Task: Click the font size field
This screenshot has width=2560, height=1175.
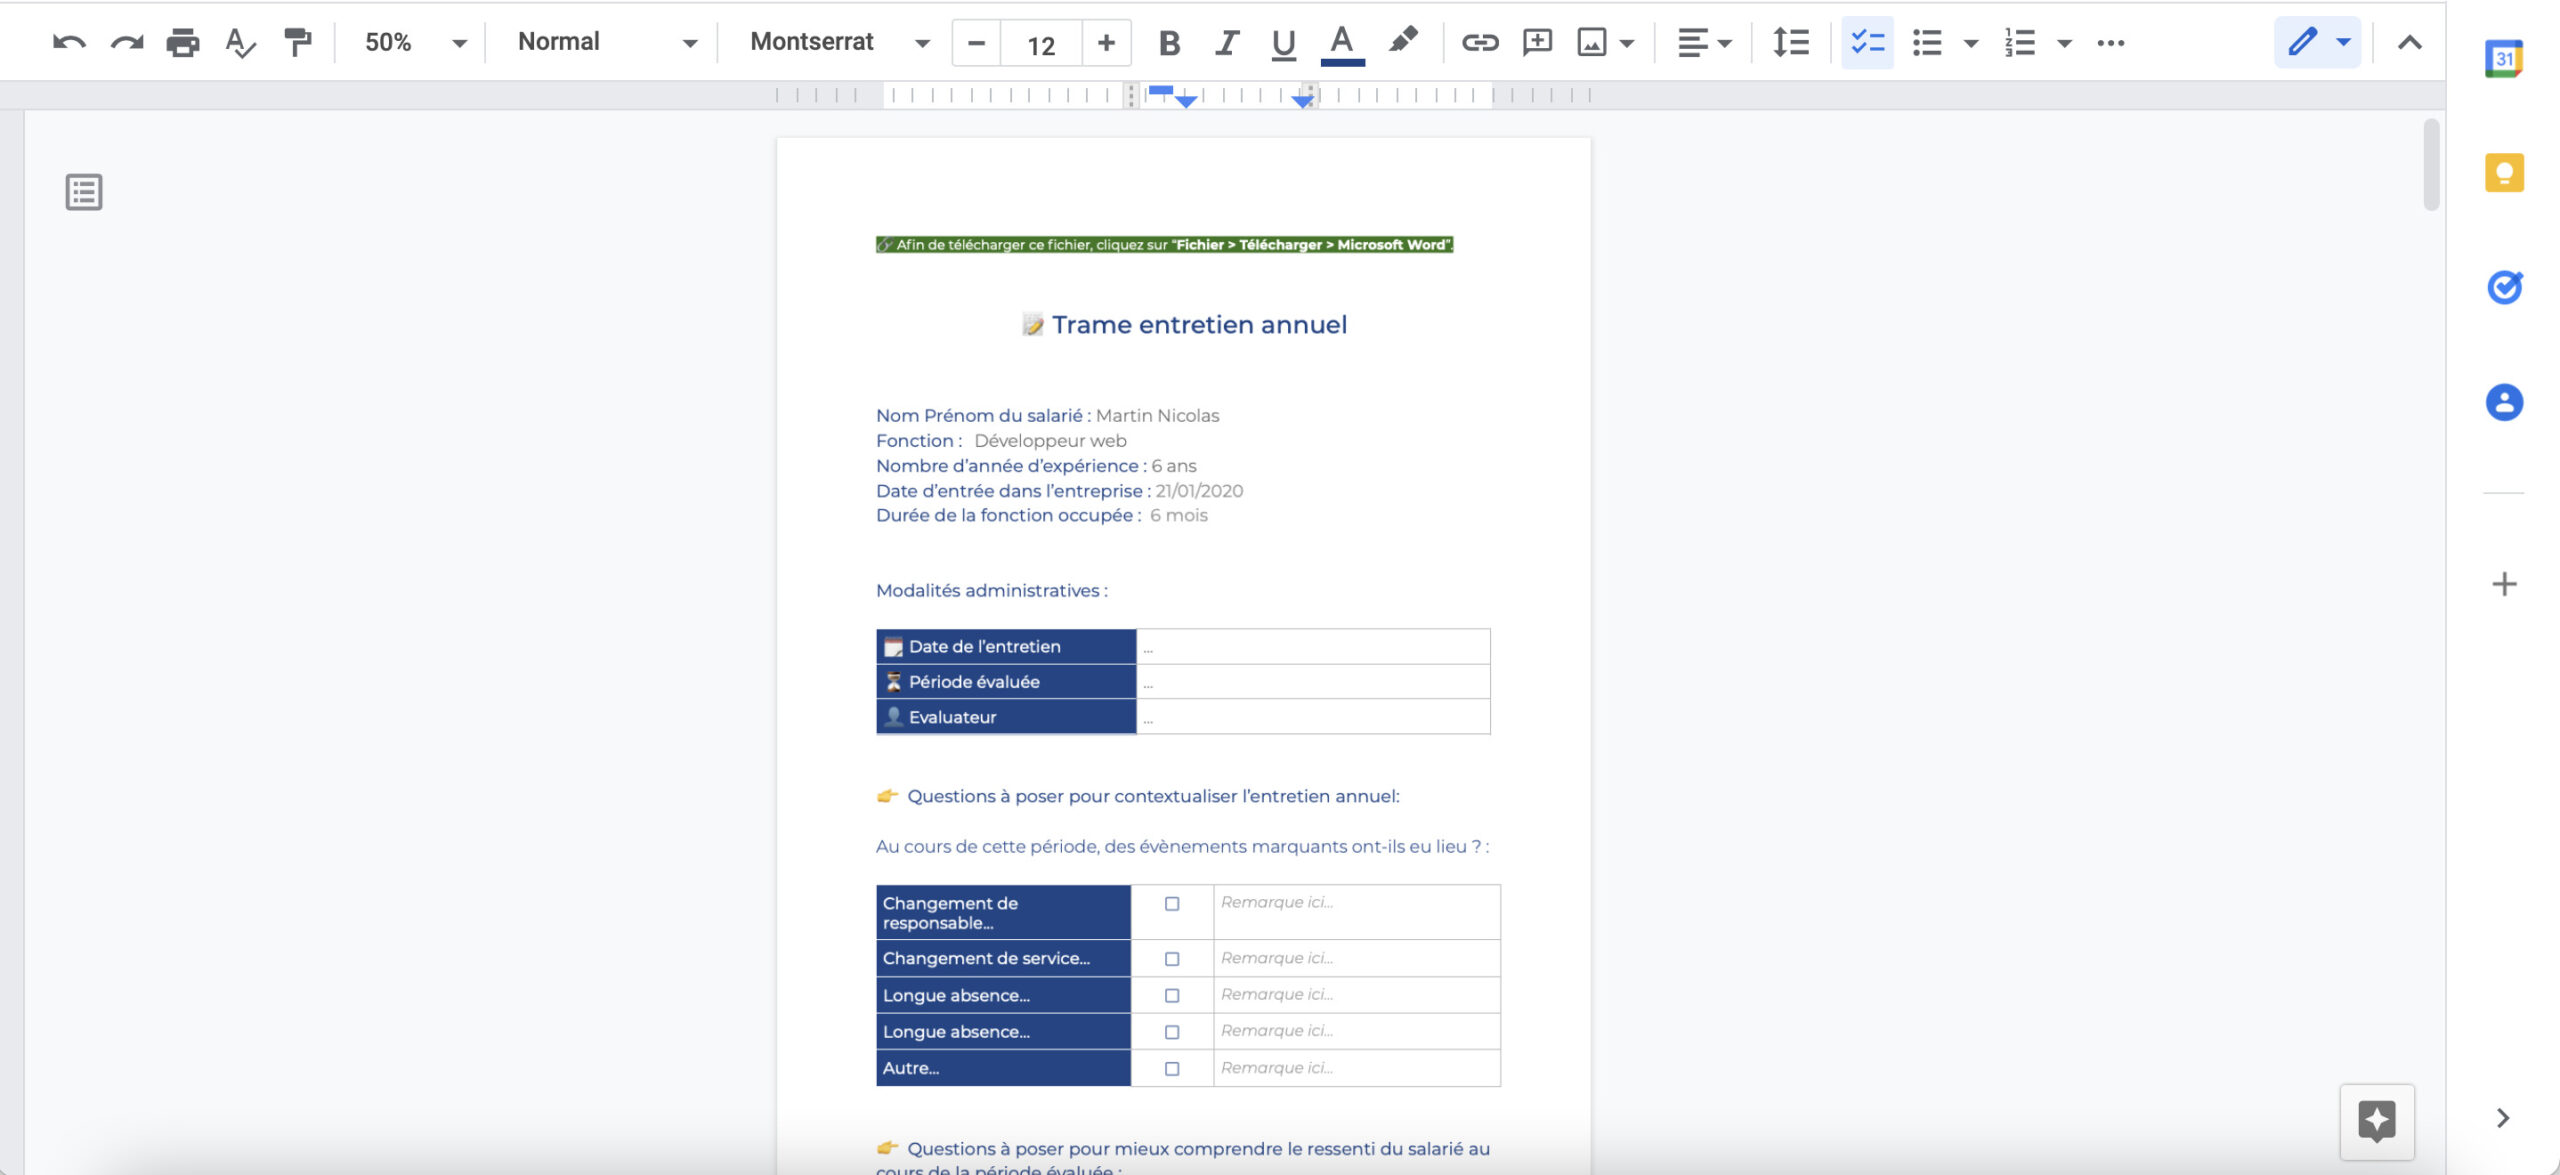Action: [1041, 44]
